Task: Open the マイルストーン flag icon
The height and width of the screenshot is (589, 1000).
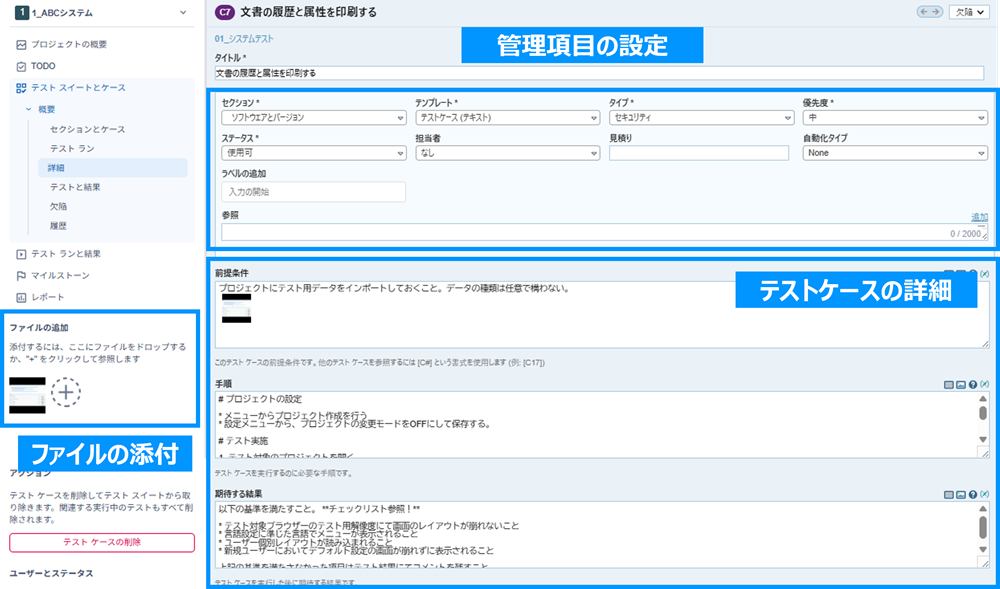Action: [21, 275]
